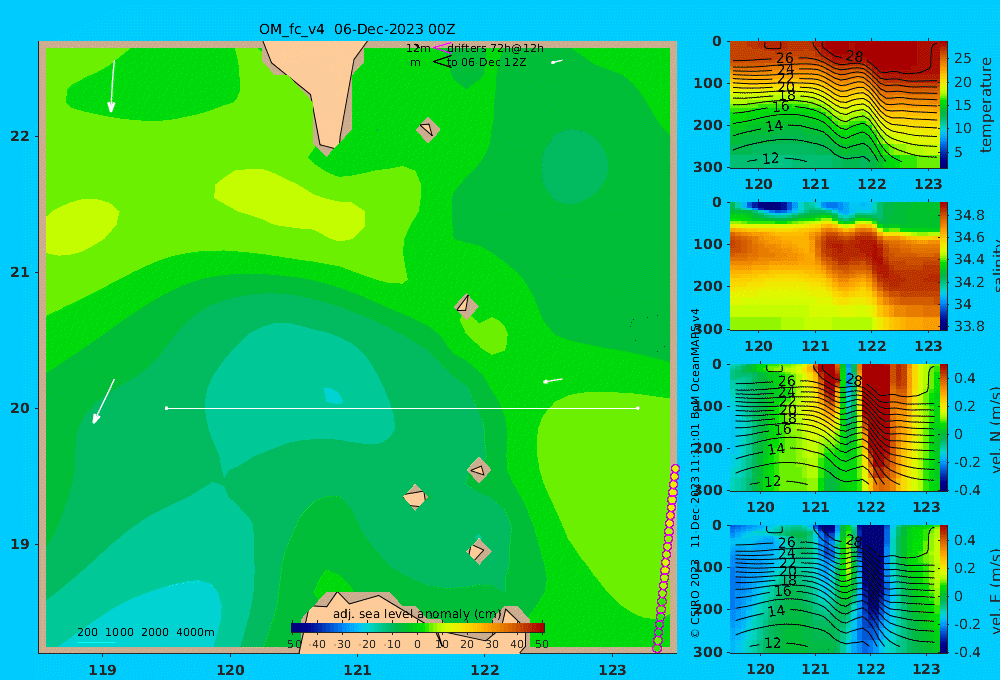Click the vel. E colorbar
The height and width of the screenshot is (680, 1000).
944,589
